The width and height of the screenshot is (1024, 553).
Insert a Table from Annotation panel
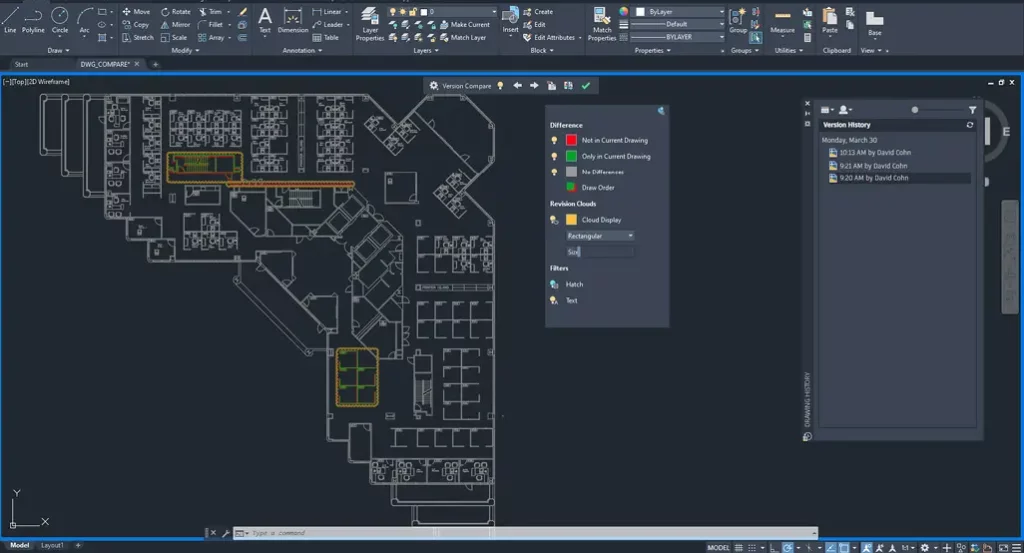326,38
